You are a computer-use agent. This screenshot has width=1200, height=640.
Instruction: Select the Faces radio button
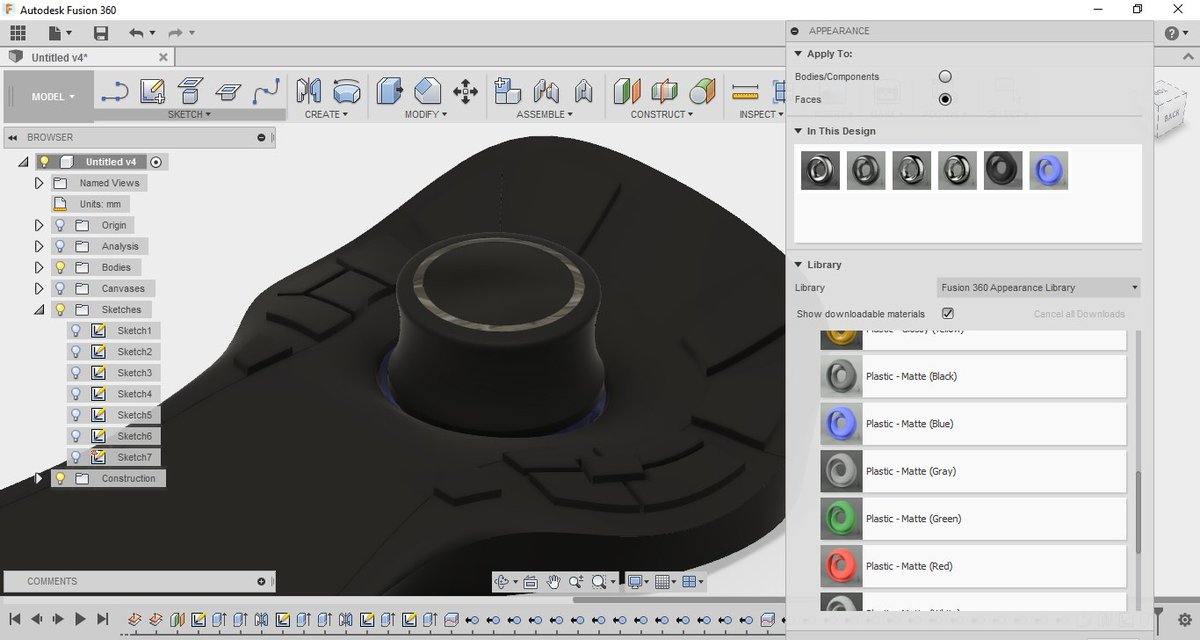tap(945, 99)
